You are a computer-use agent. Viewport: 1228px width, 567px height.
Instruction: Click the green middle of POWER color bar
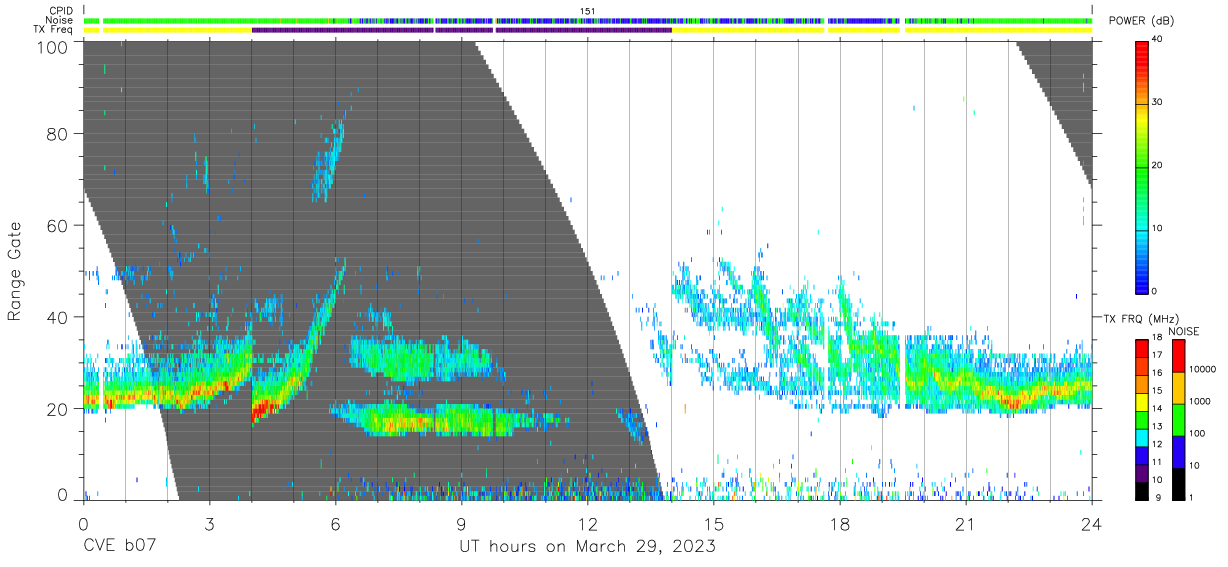1143,166
